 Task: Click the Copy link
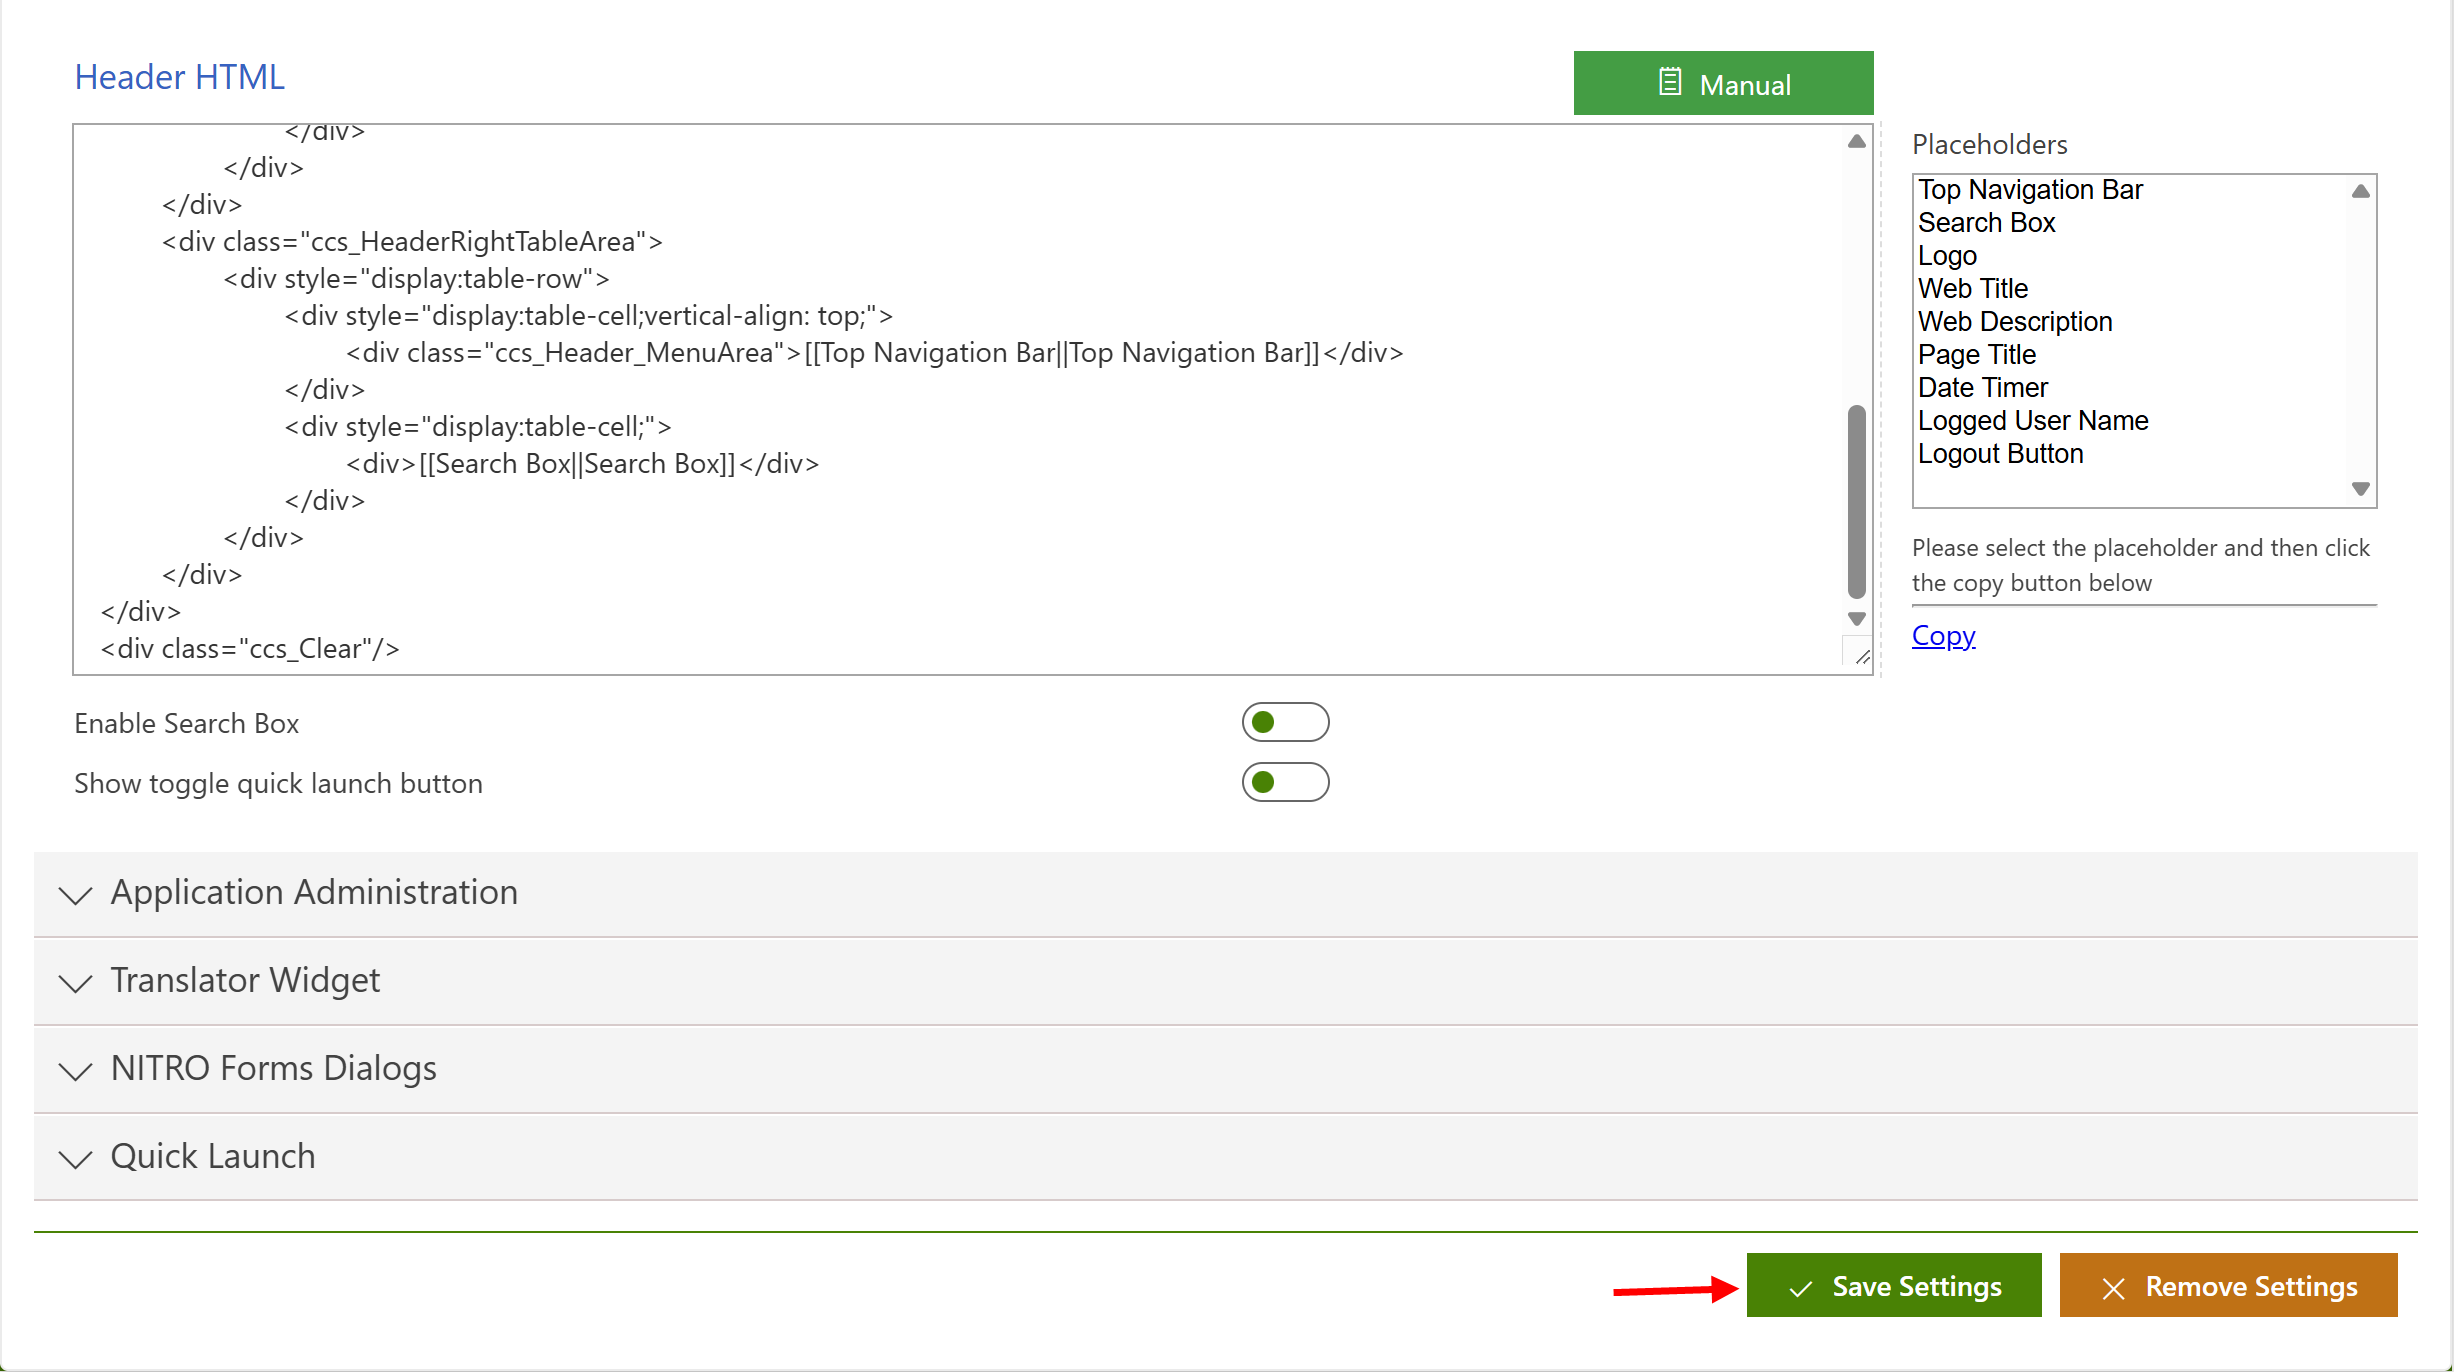pyautogui.click(x=1942, y=636)
